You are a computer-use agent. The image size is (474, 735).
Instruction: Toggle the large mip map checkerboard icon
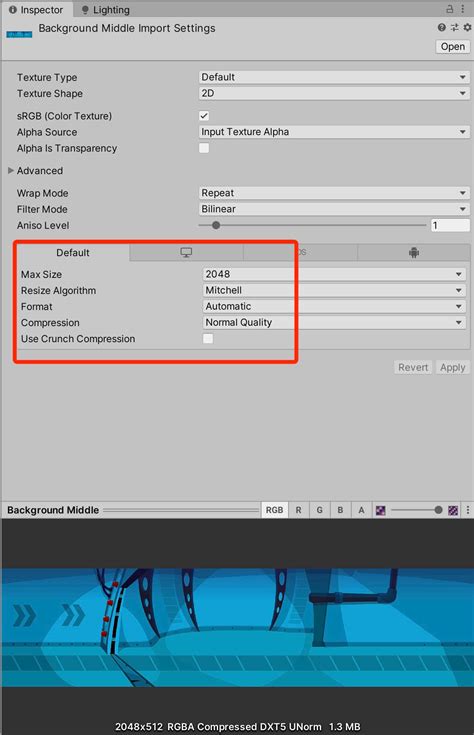[x=453, y=510]
